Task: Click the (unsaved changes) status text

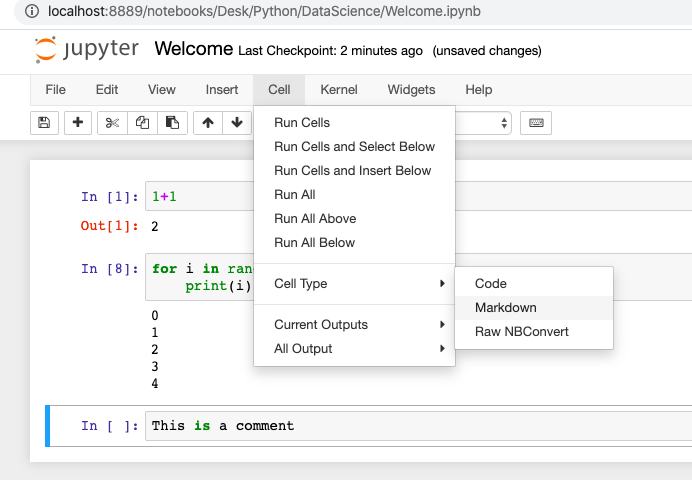Action: pyautogui.click(x=487, y=51)
